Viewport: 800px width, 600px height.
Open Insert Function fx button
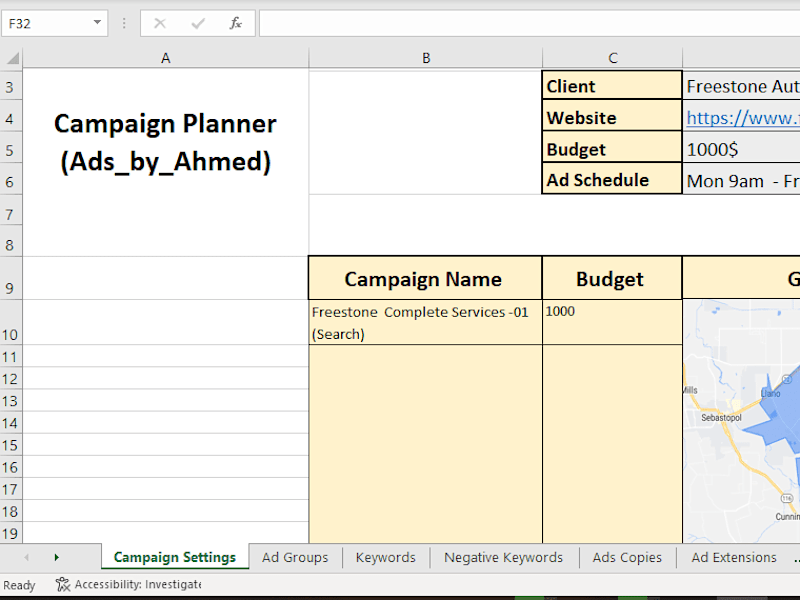tap(235, 23)
